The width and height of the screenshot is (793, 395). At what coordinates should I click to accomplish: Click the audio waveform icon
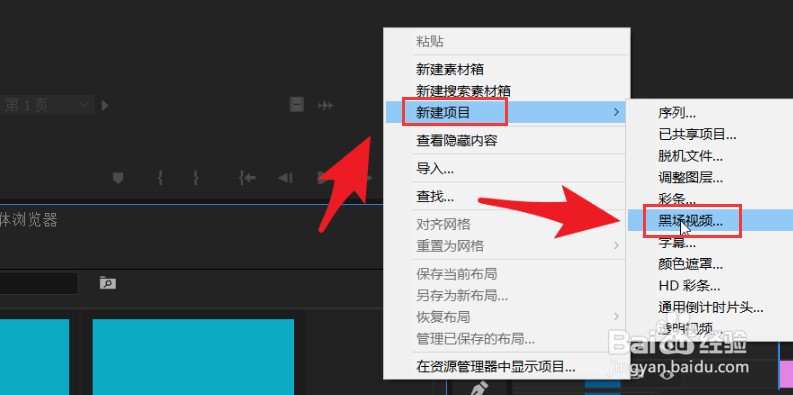pyautogui.click(x=325, y=105)
